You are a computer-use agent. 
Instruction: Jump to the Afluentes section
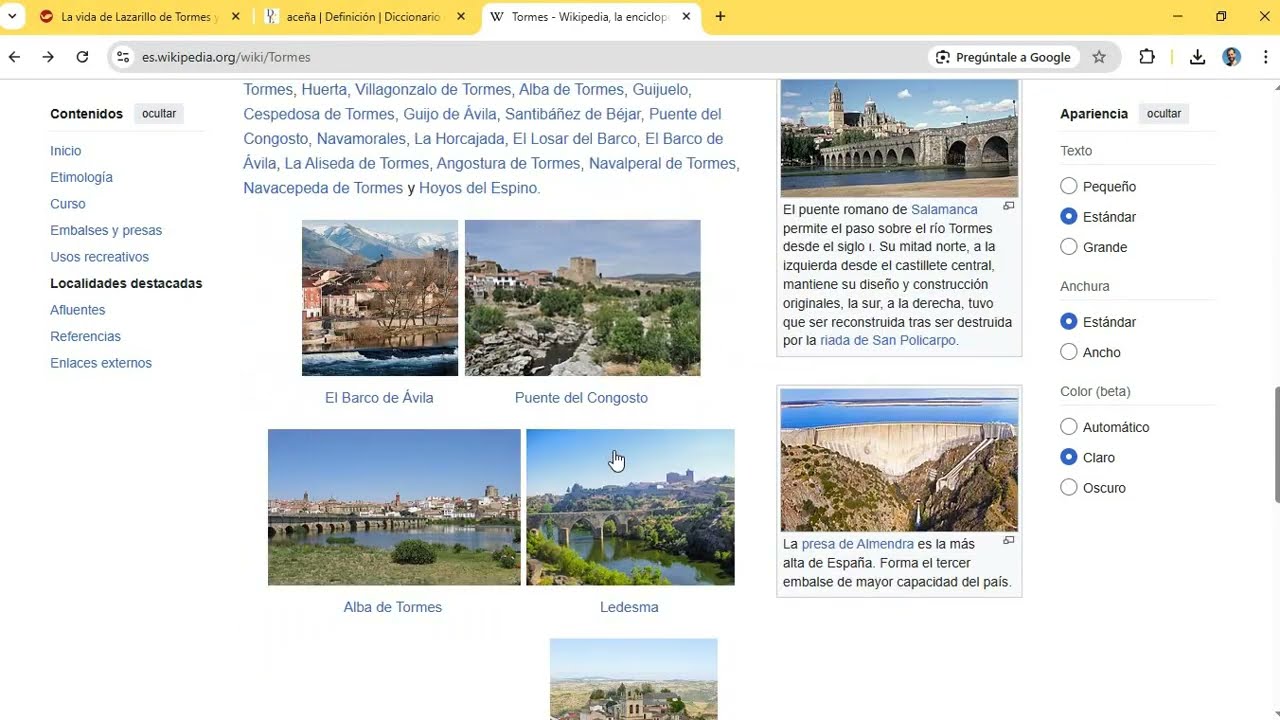78,310
